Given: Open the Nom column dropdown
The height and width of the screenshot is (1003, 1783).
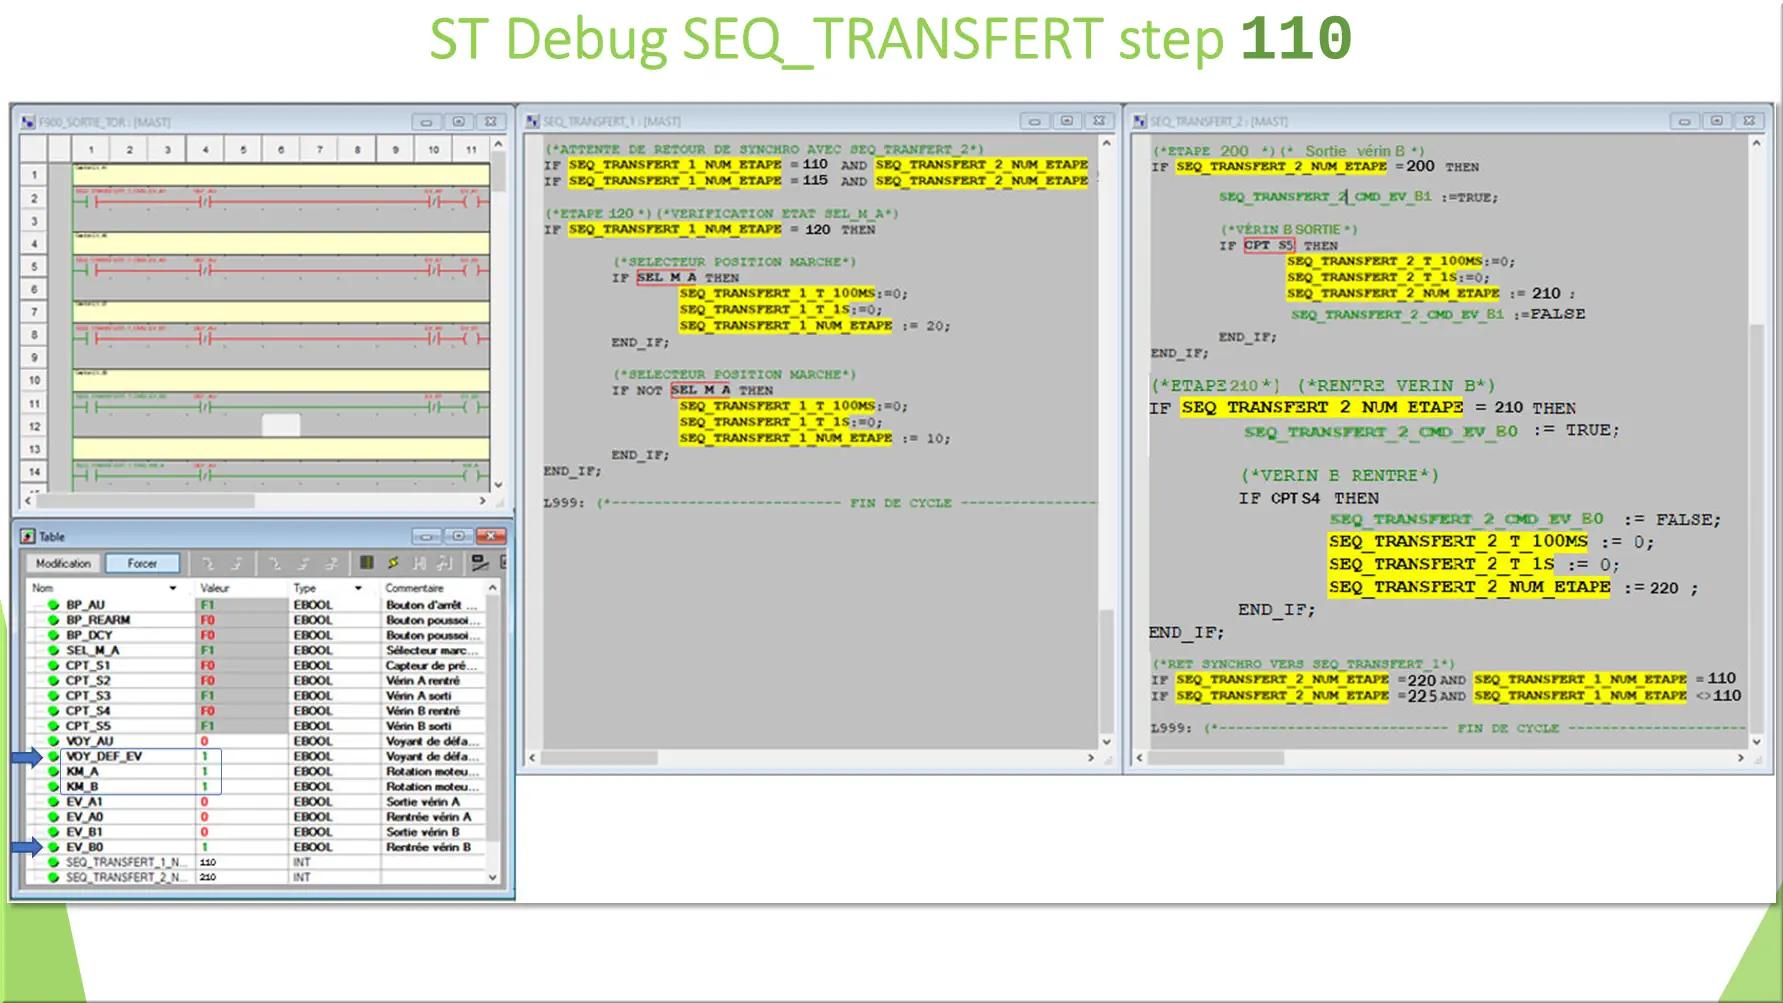Looking at the screenshot, I should coord(172,588).
